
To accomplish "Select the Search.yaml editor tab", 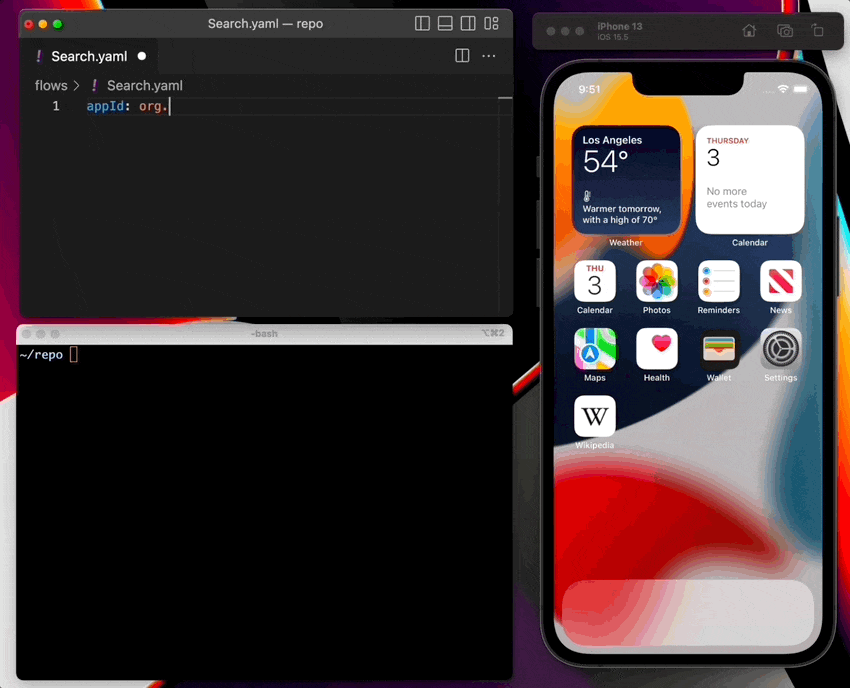I will (89, 56).
